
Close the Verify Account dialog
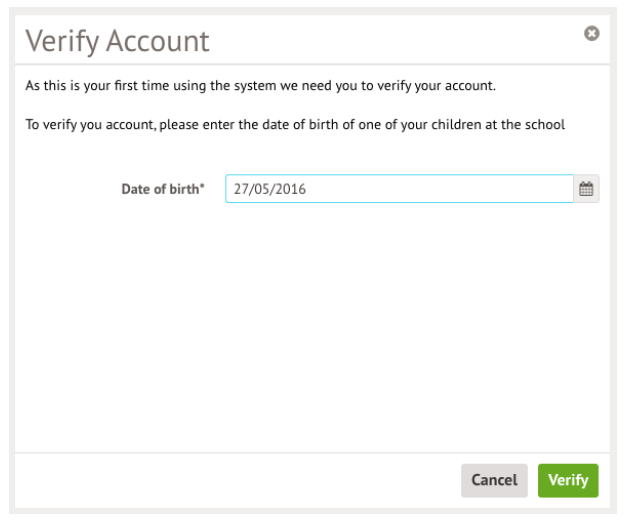click(x=591, y=34)
